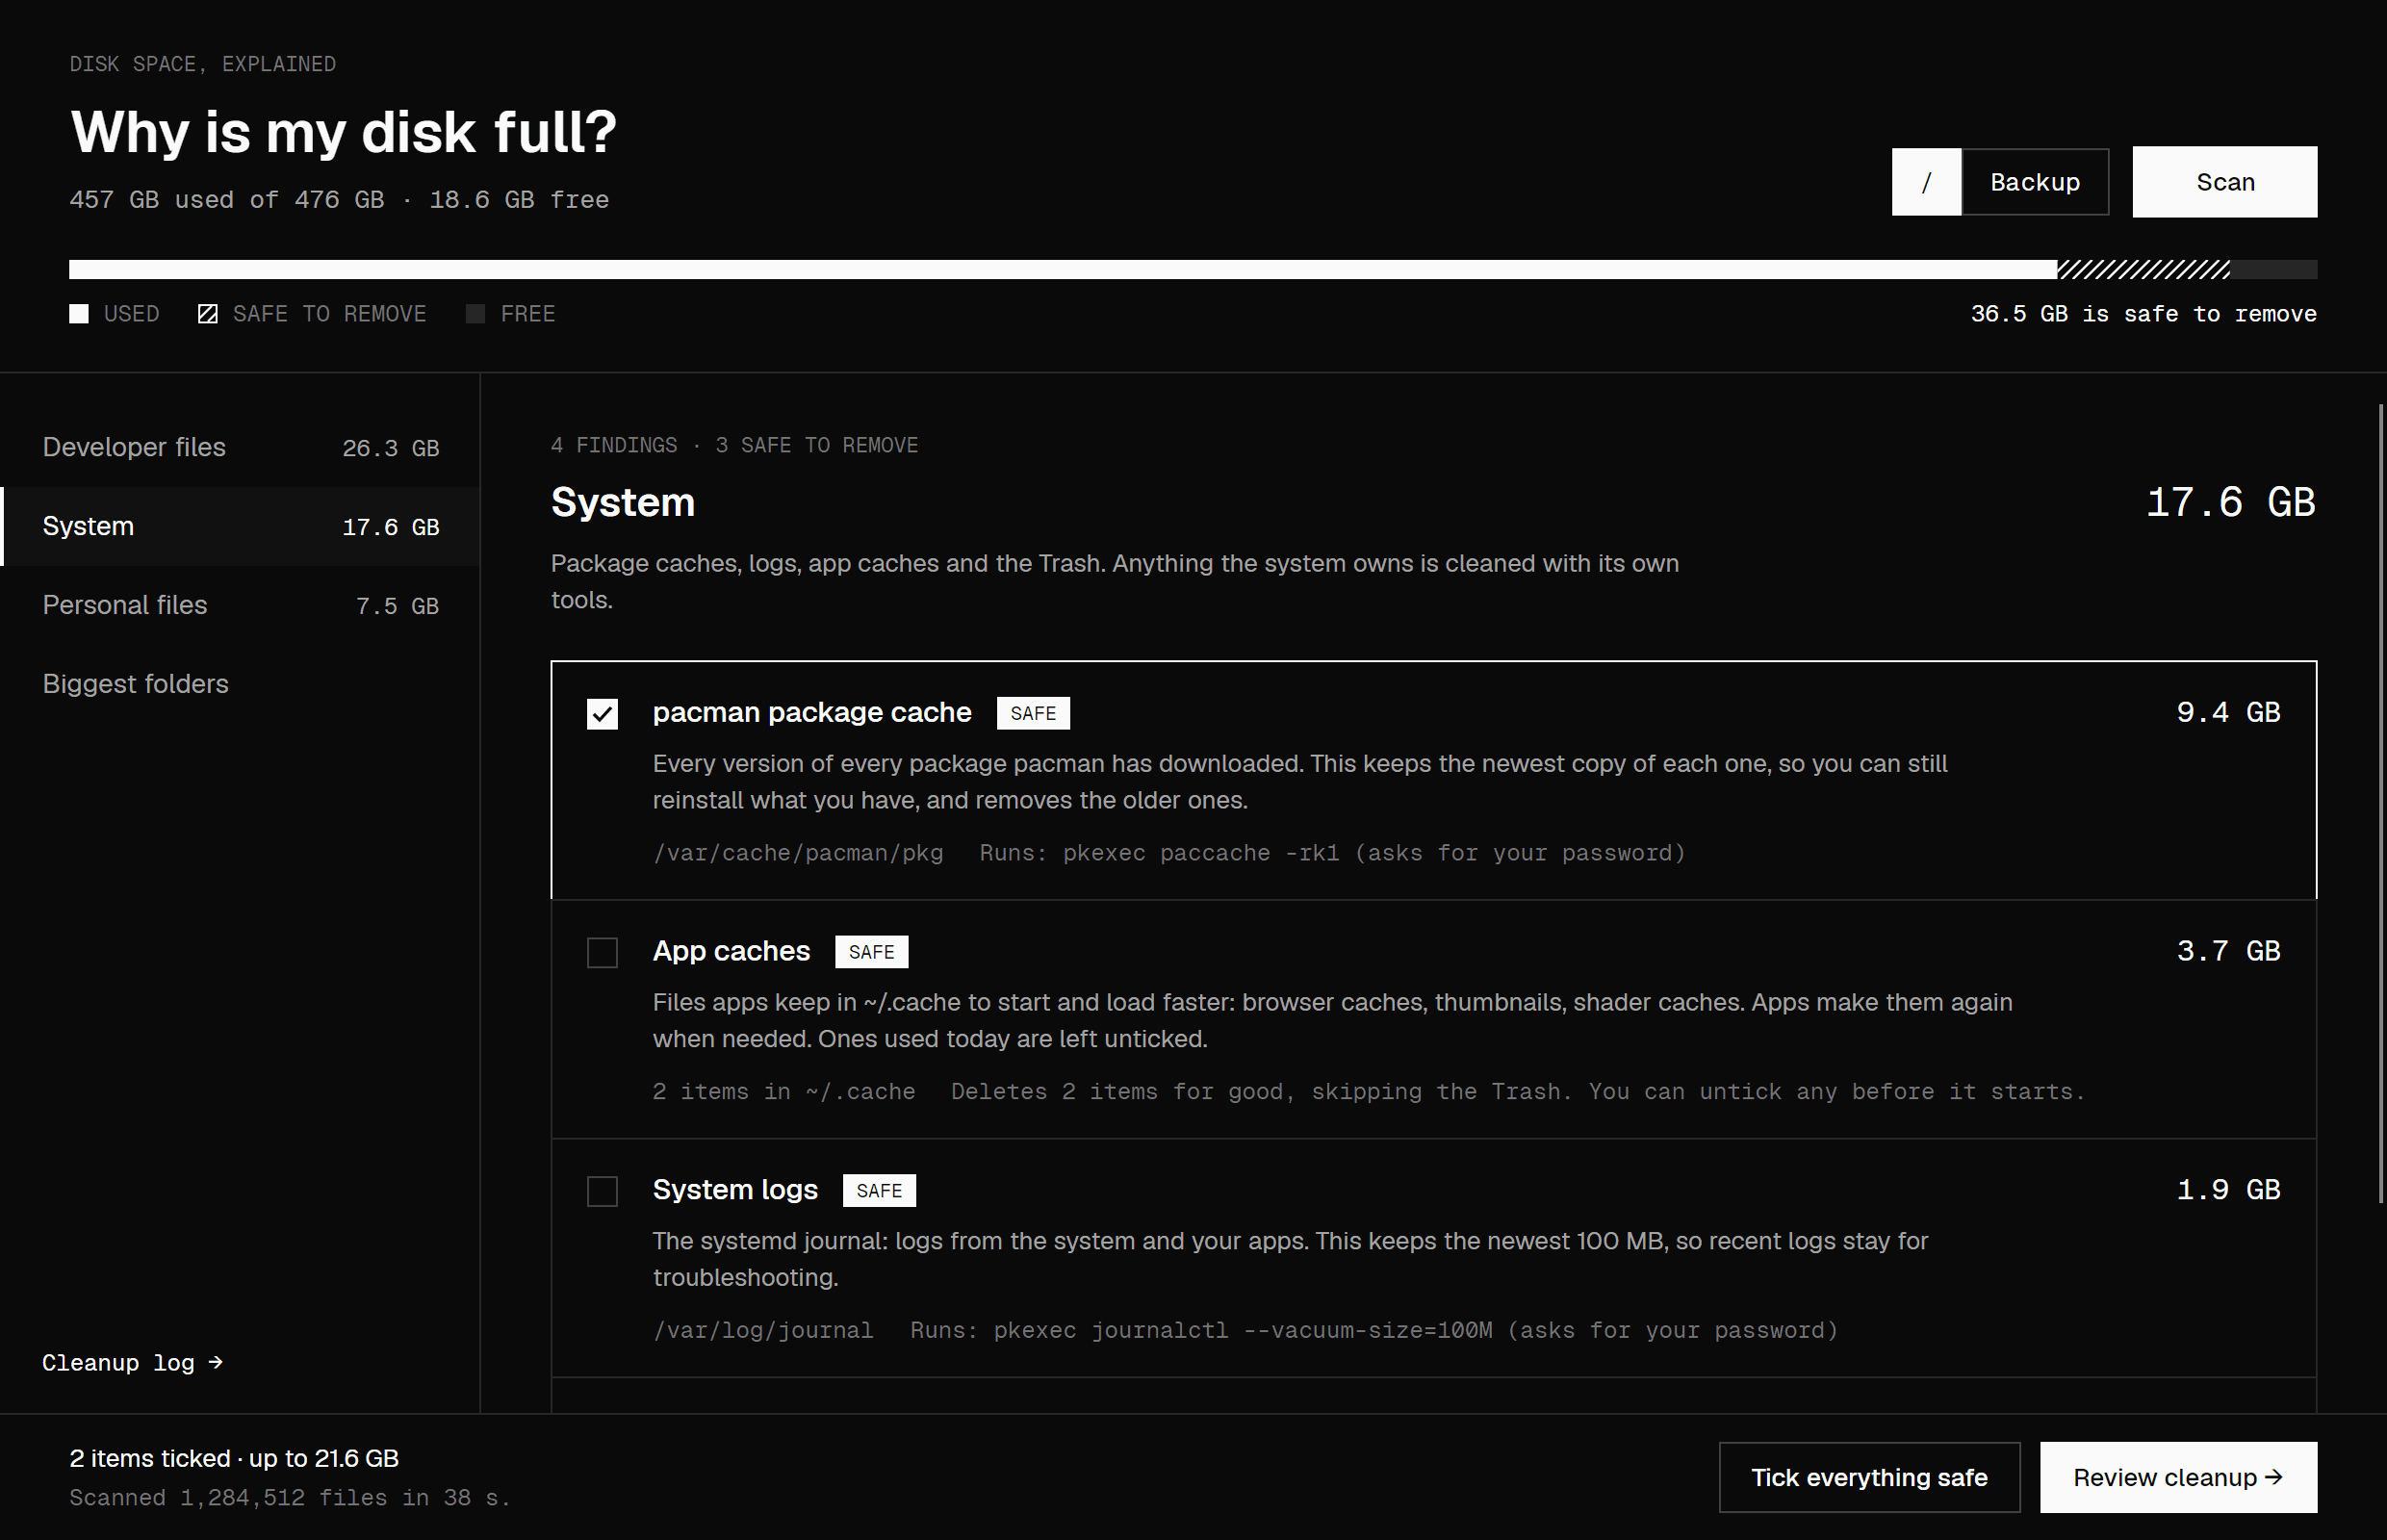Screen dimensions: 2387x1540
Task: Click the "pacman package cache" title
Action: point(812,712)
